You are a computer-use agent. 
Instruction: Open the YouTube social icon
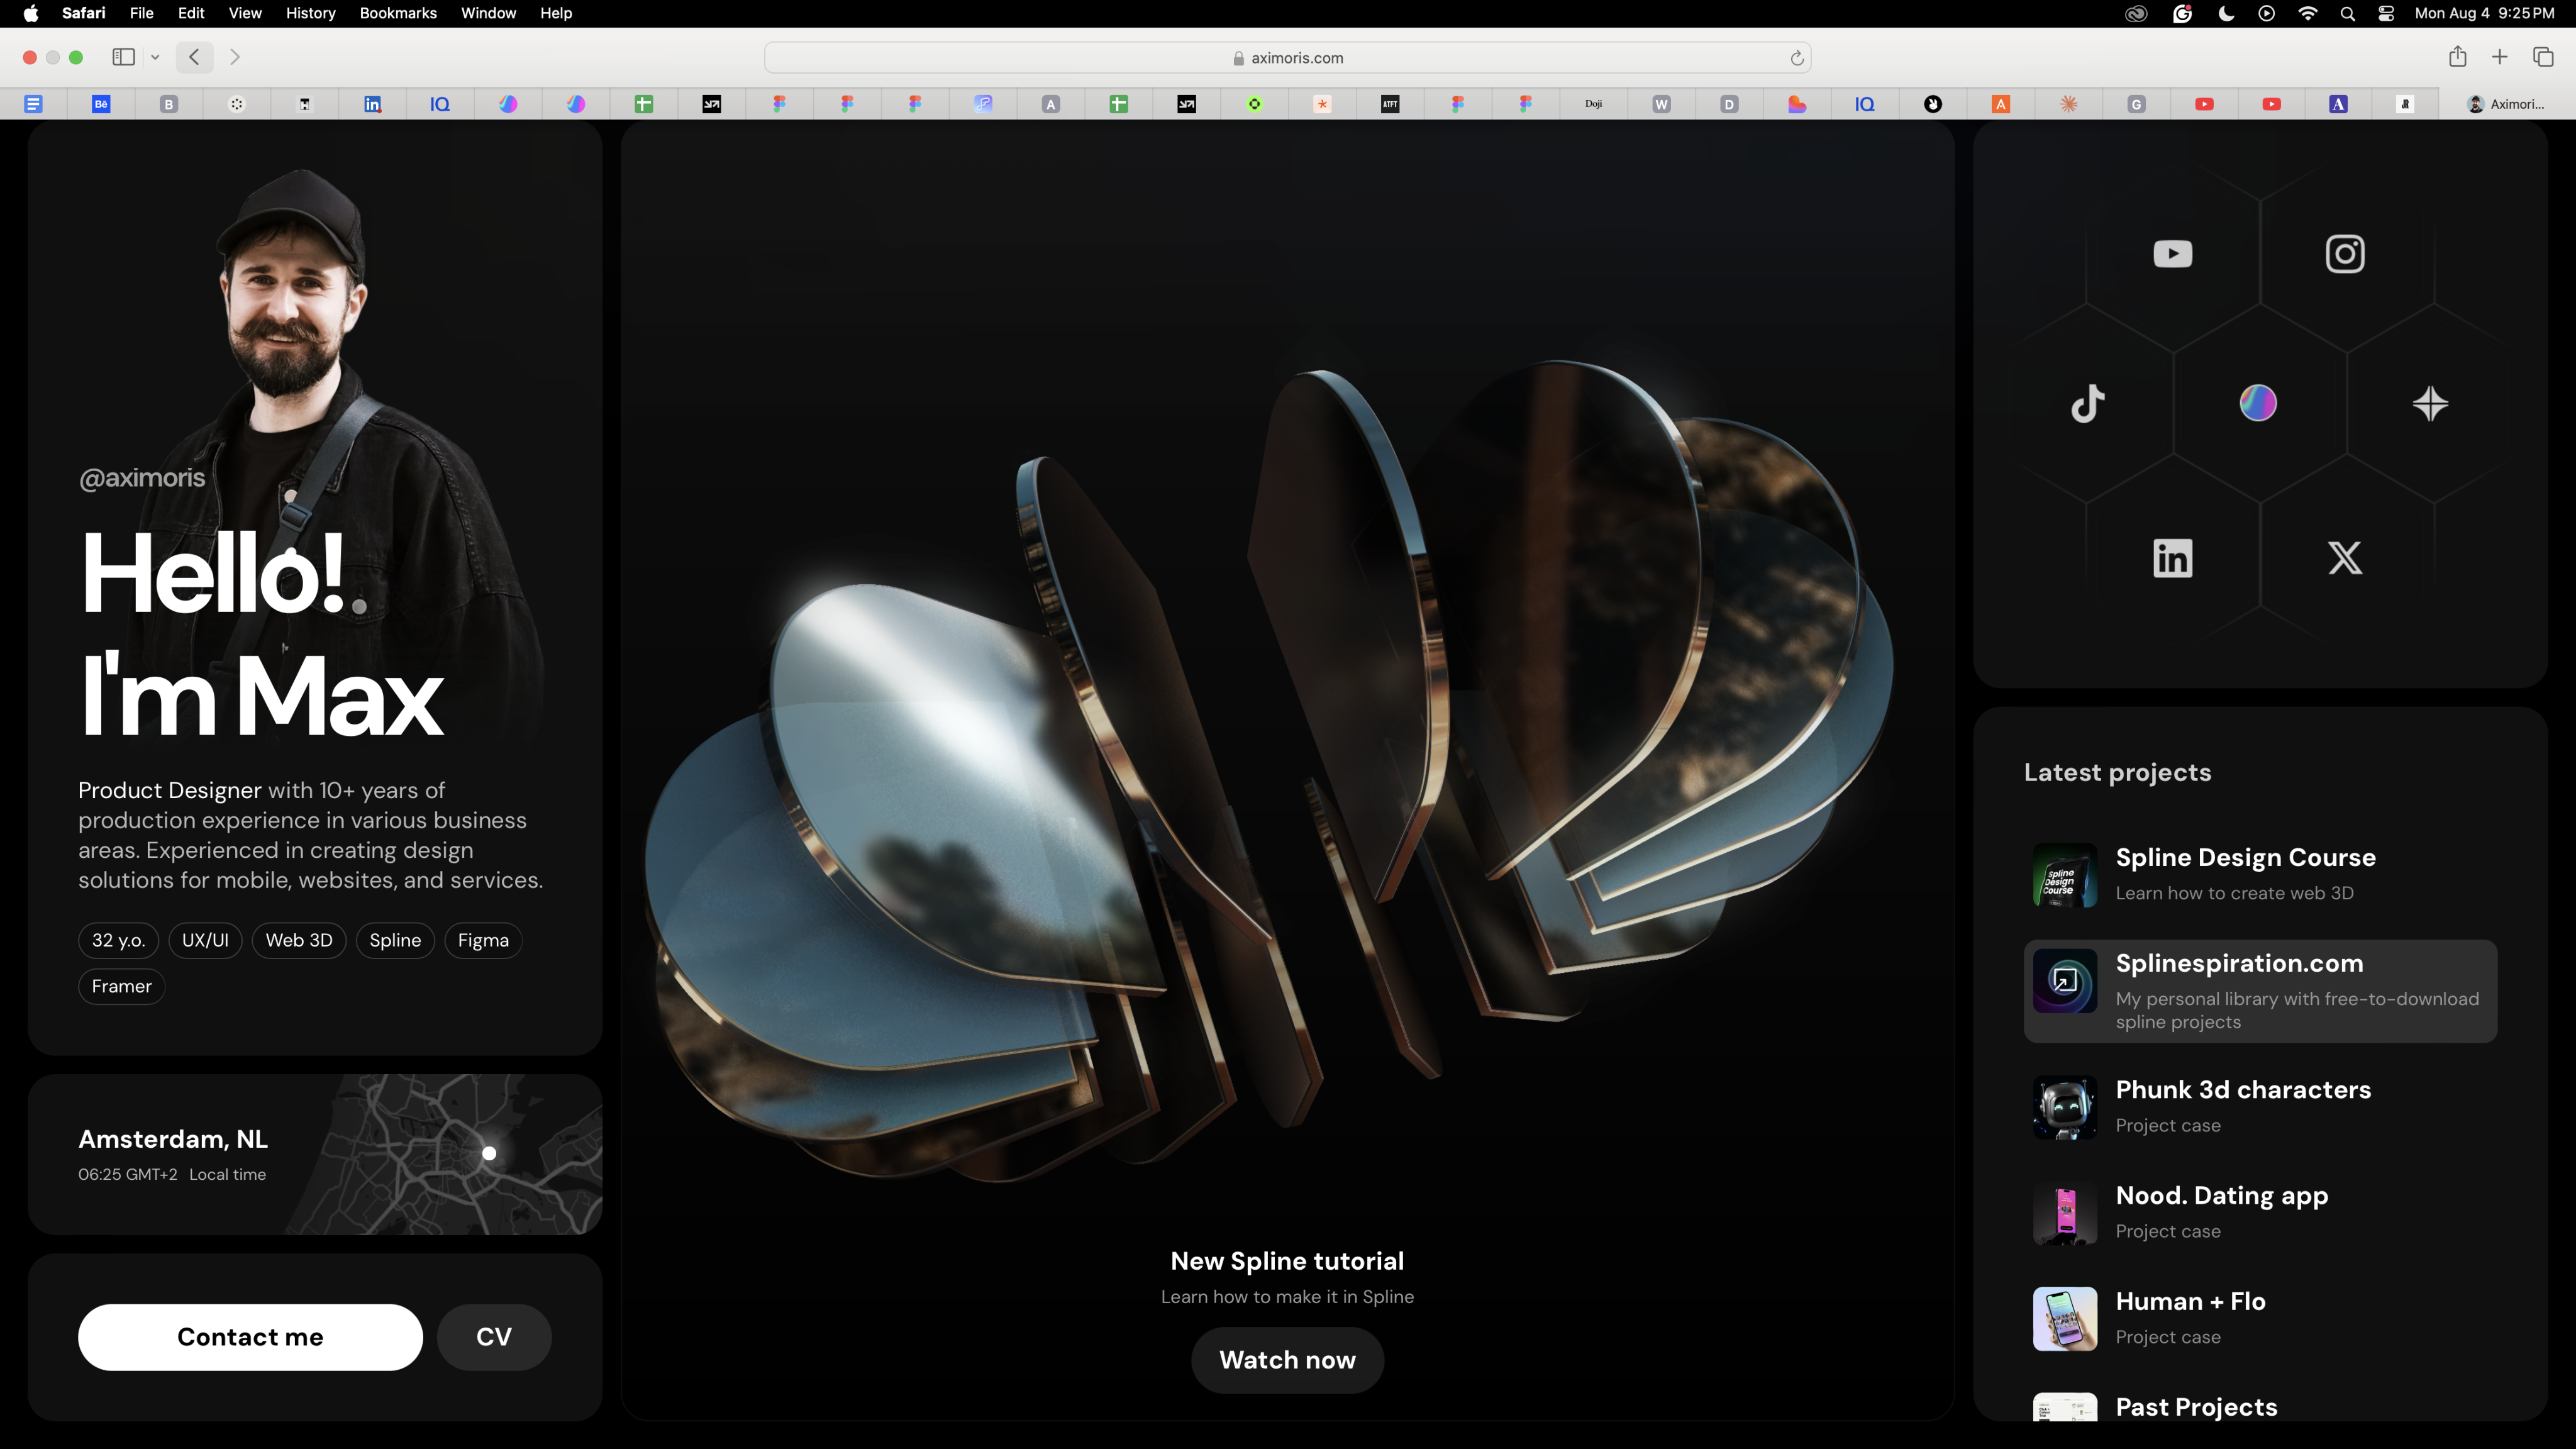point(2172,254)
